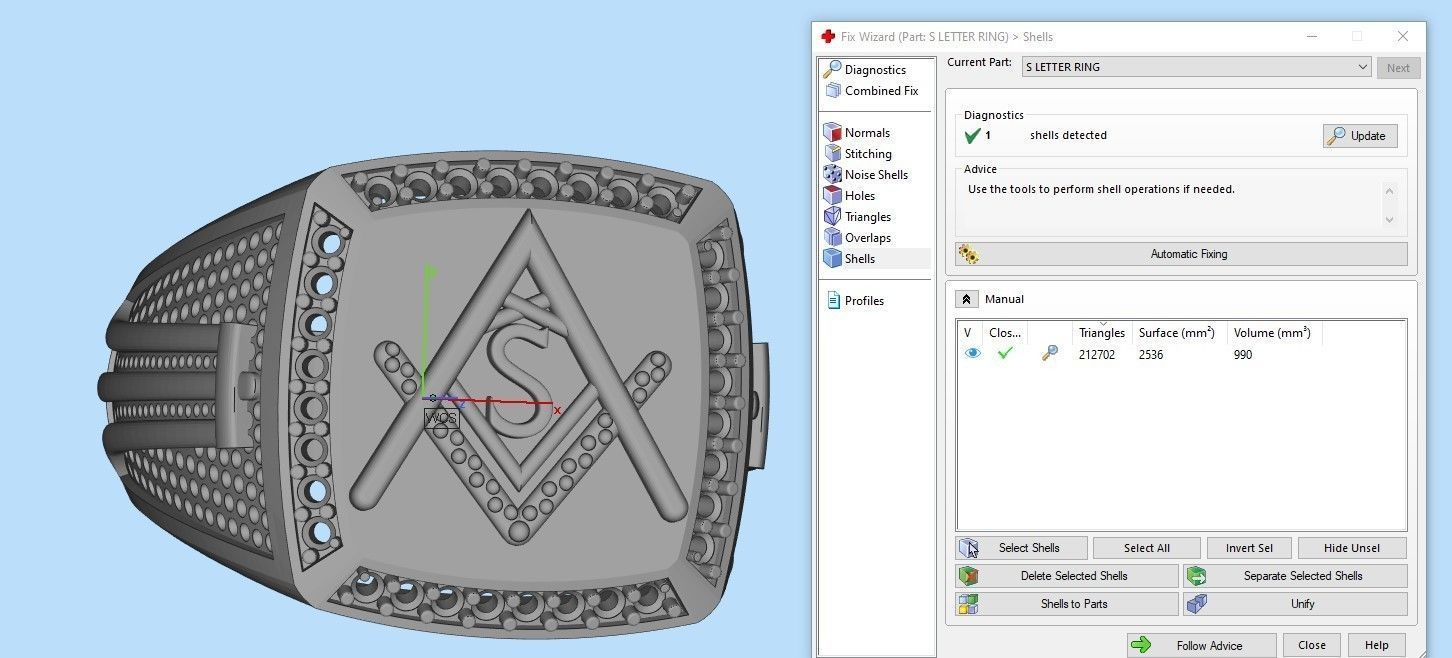
Task: Open the Profiles page
Action: pyautogui.click(x=864, y=301)
